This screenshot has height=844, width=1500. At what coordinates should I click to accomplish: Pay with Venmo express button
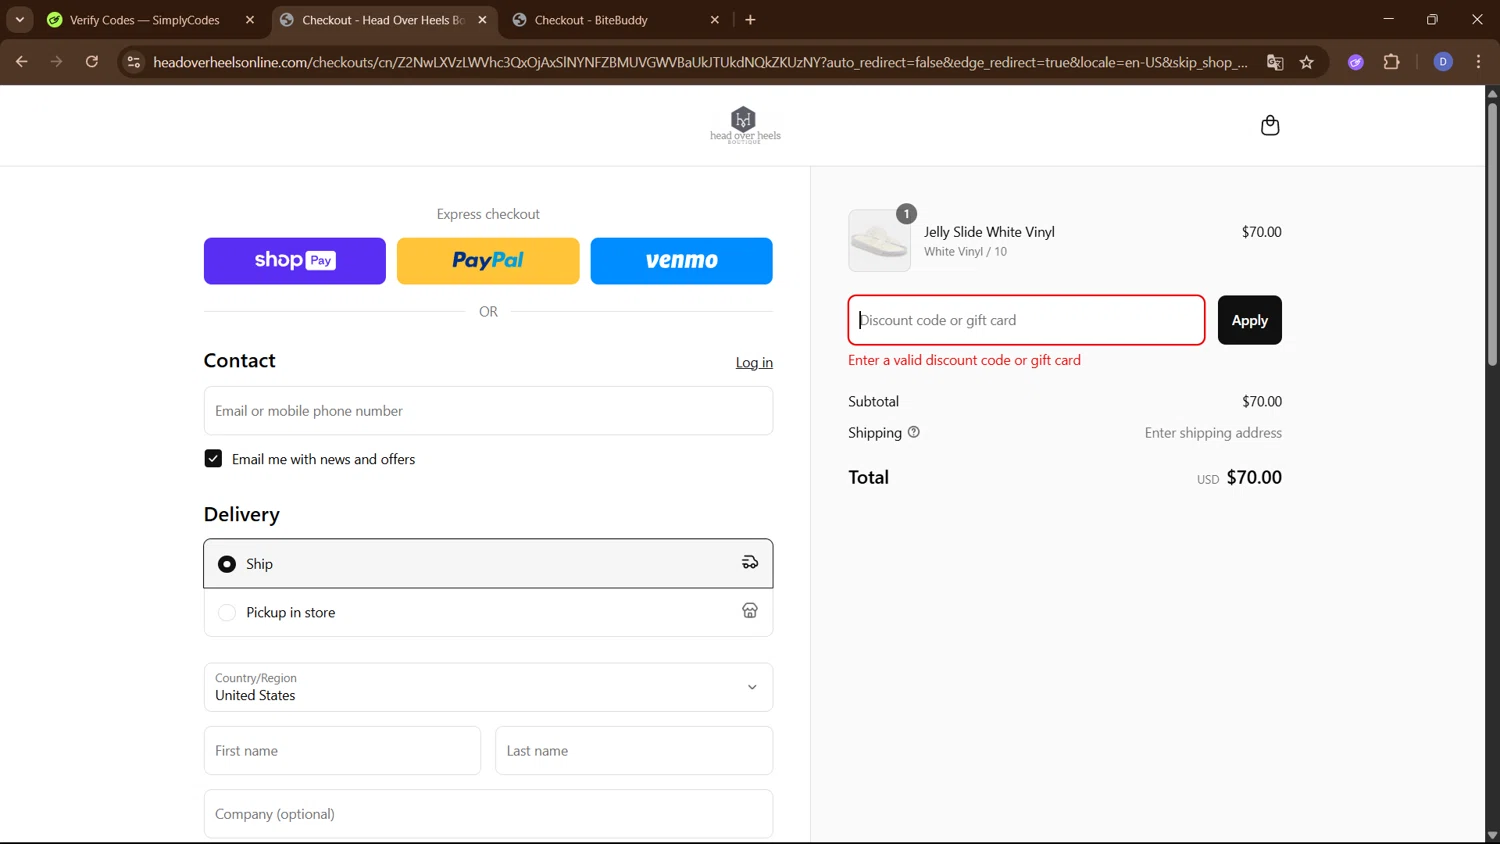point(681,261)
